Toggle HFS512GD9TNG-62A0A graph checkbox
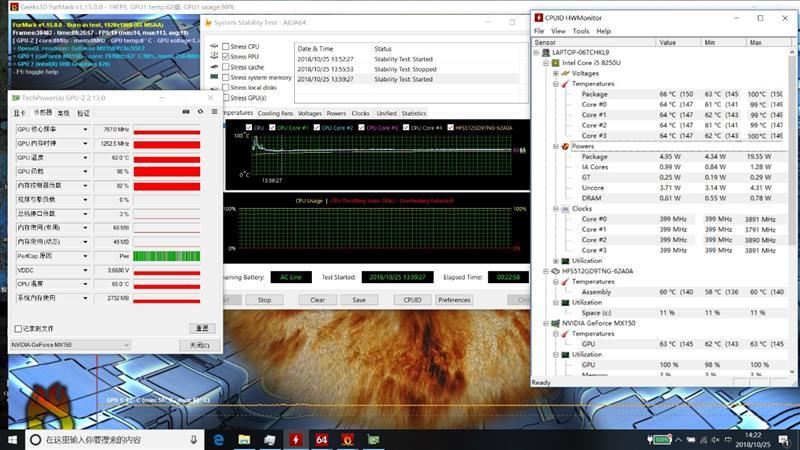 point(451,128)
